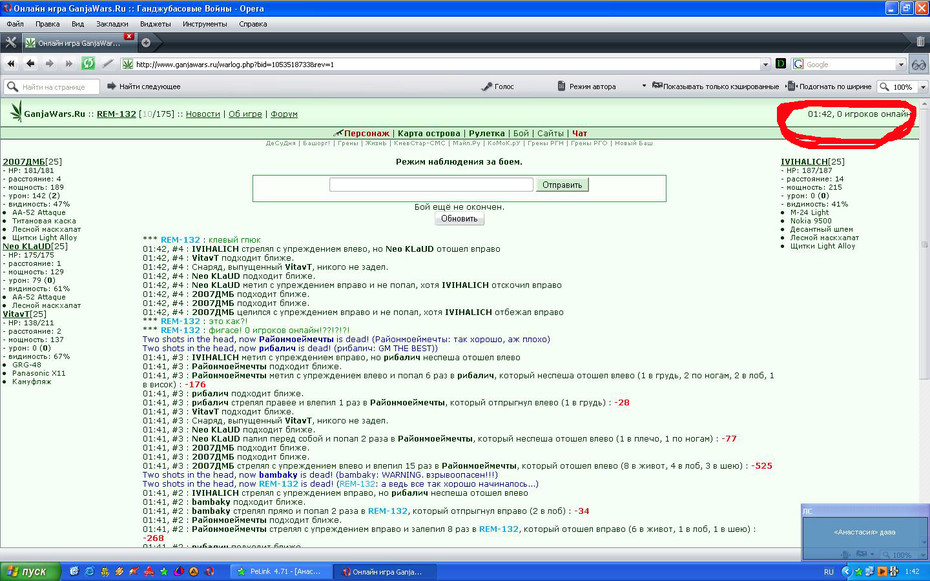This screenshot has height=581, width=930.
Task: Click the rewind navigation button
Action: tap(11, 63)
